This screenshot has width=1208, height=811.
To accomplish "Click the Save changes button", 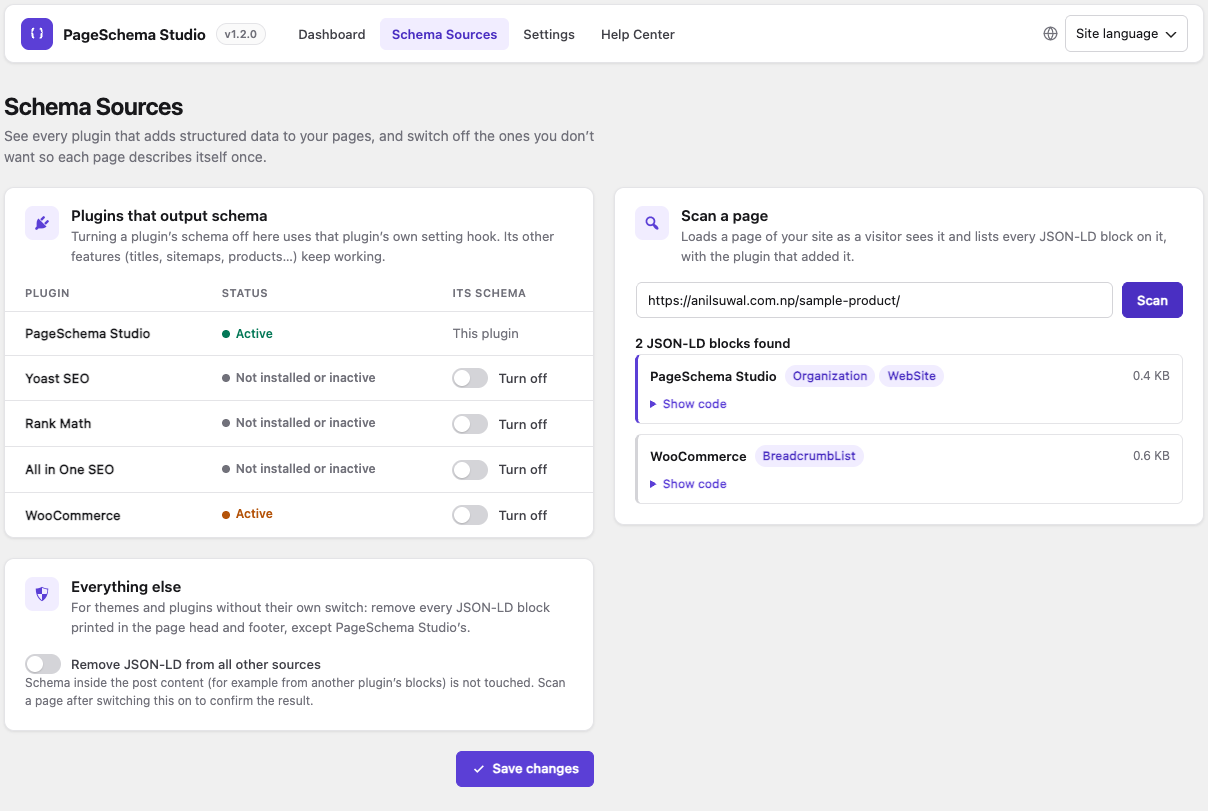I will [x=525, y=769].
